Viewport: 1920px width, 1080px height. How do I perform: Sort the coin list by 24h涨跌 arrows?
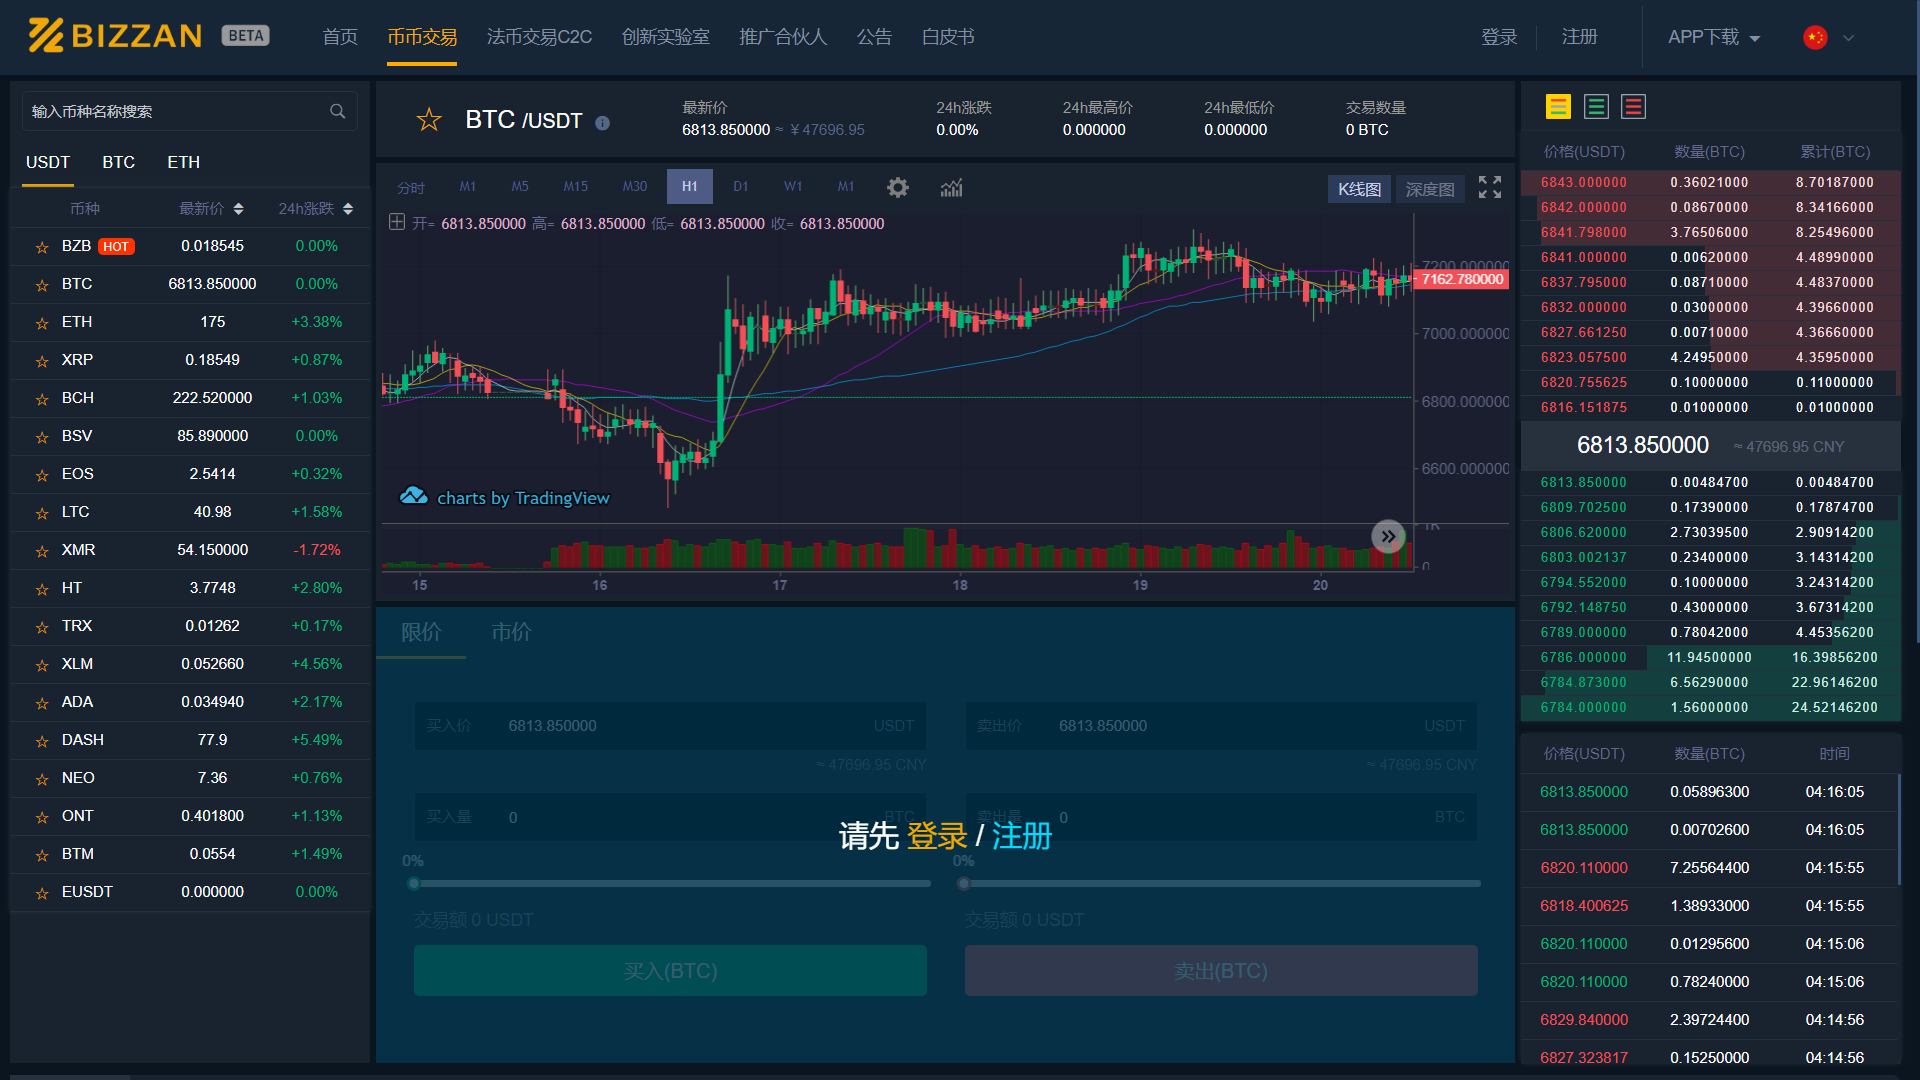(347, 209)
